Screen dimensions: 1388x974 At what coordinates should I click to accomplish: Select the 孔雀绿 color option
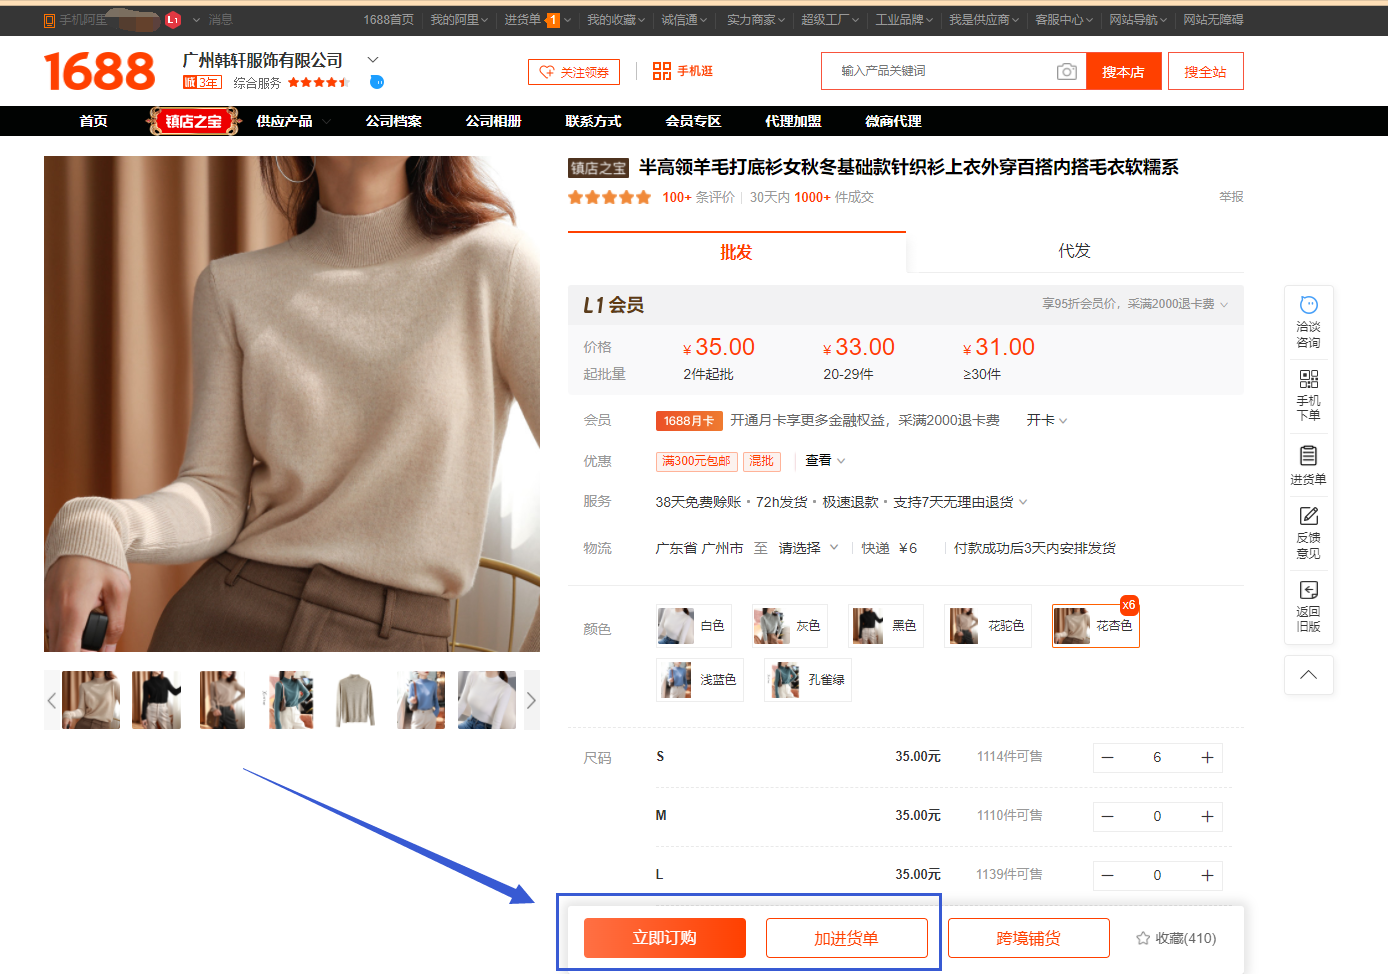click(x=807, y=679)
